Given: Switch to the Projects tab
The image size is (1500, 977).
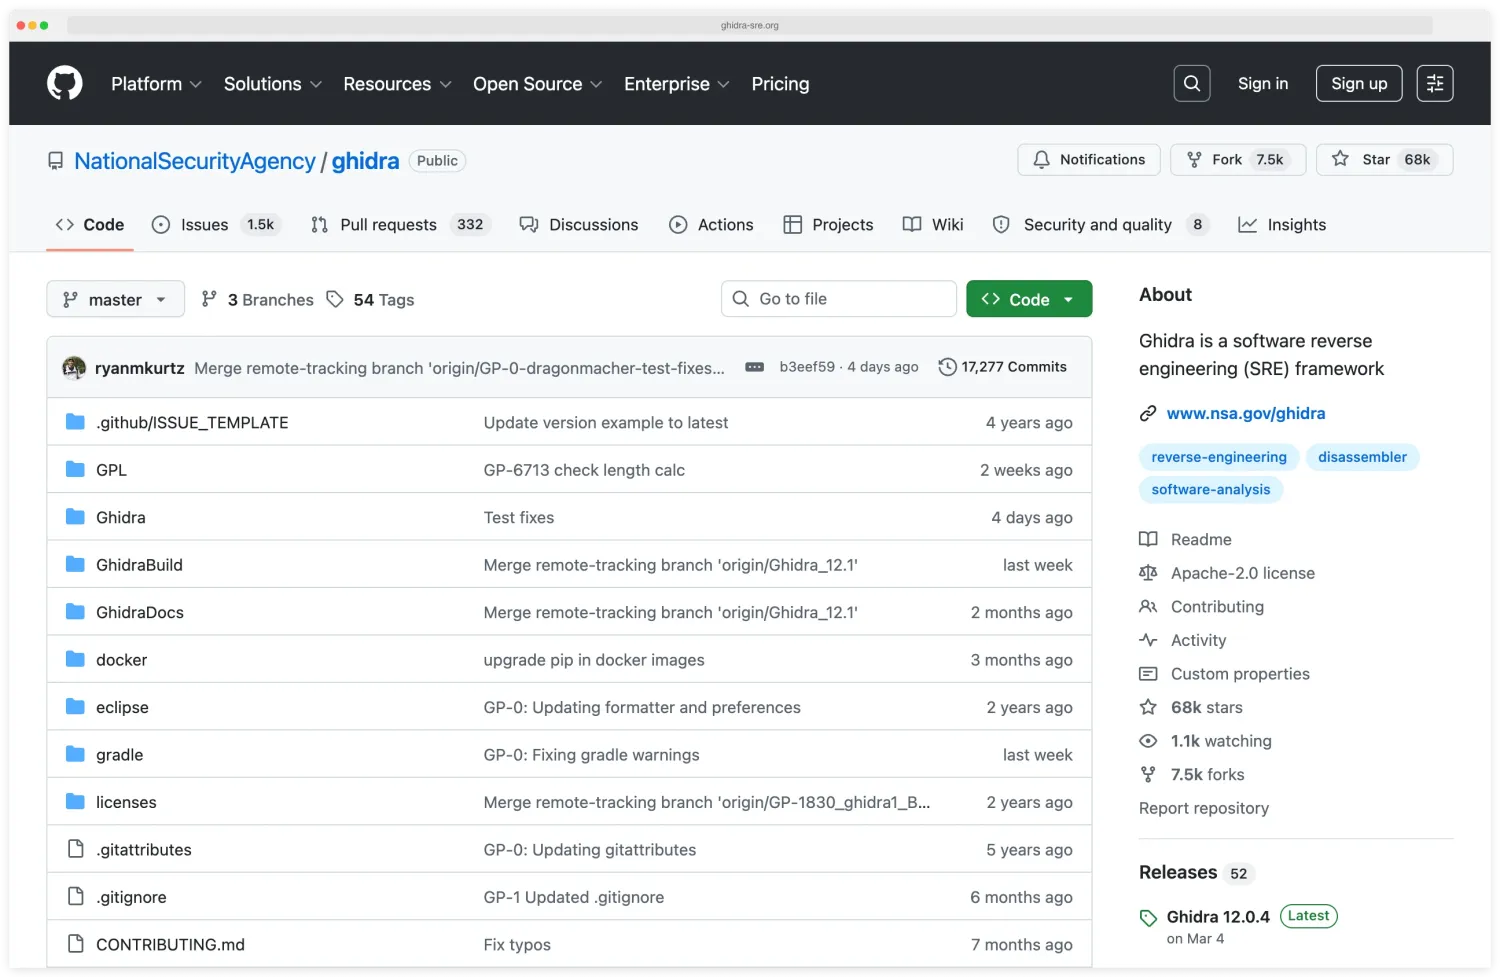Looking at the screenshot, I should 828,225.
